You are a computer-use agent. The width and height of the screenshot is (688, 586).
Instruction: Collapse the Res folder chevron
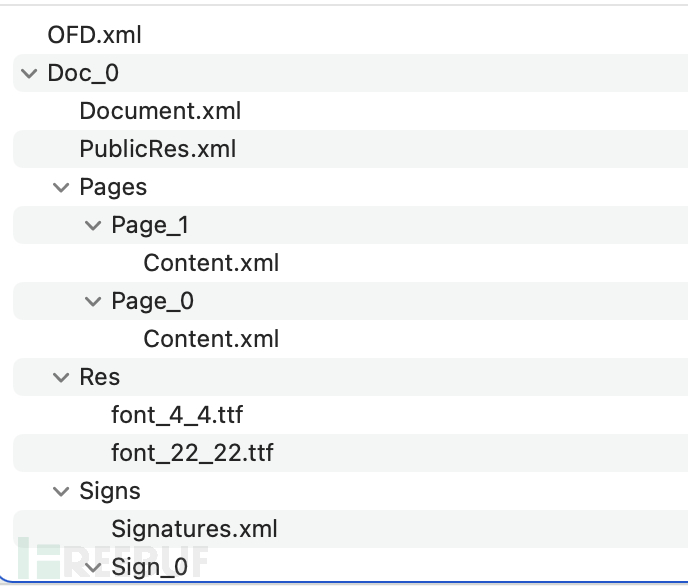61,377
